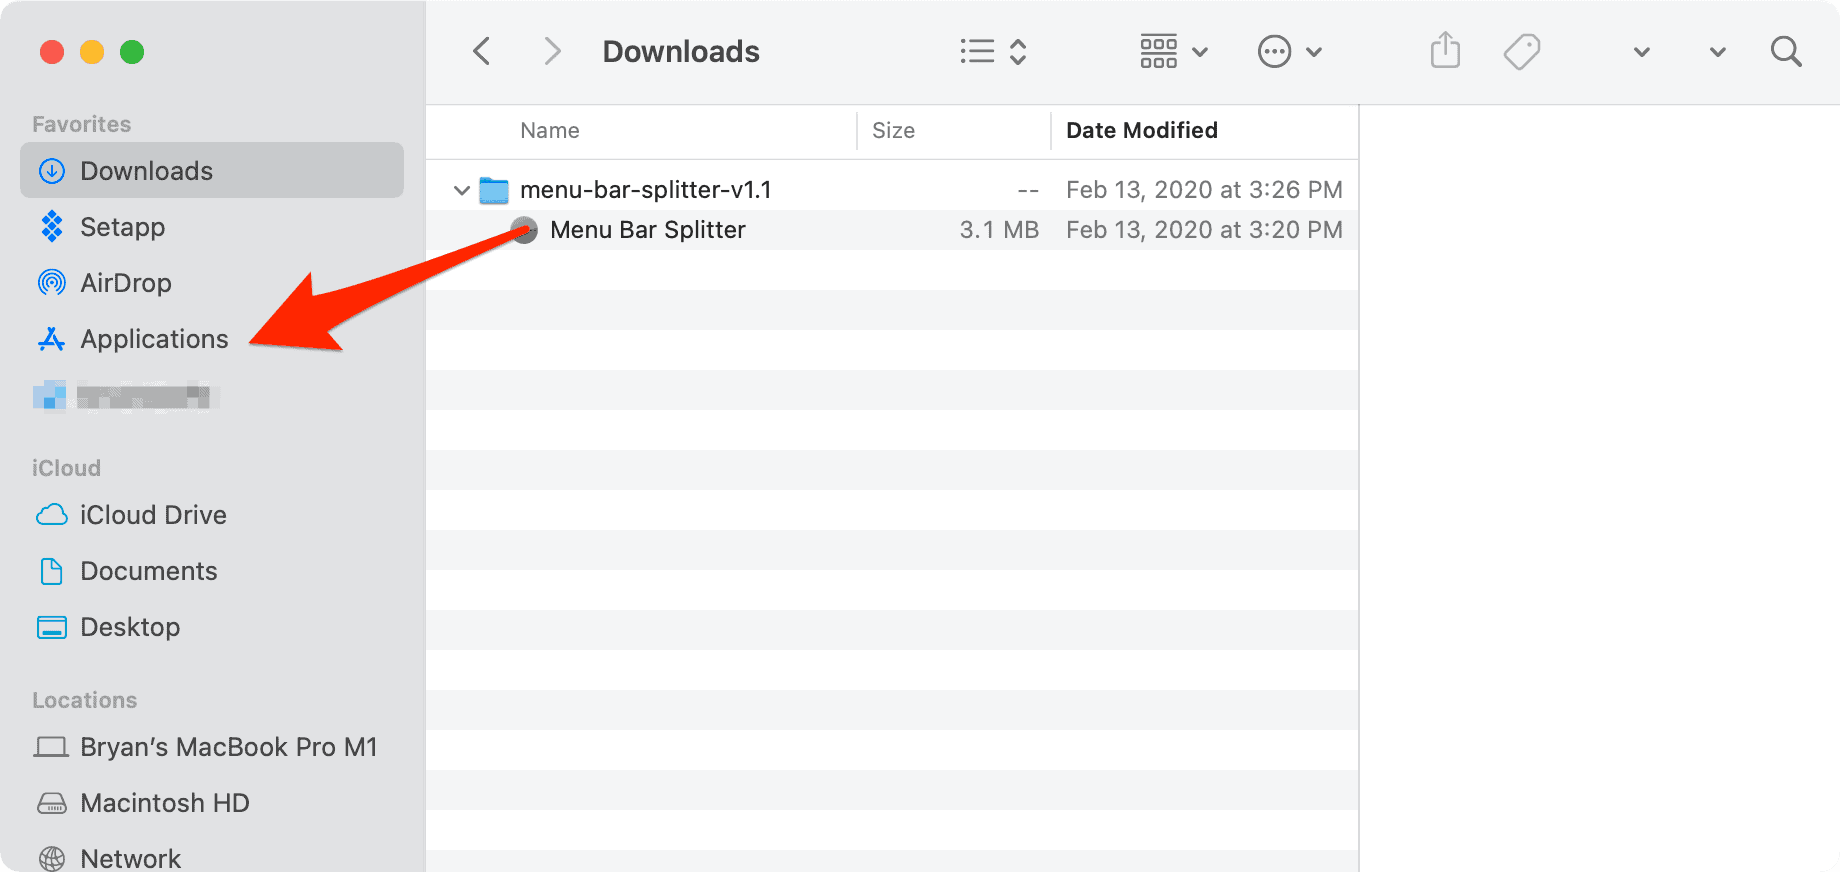Open the toolbar chevron dropdown beside search
The width and height of the screenshot is (1840, 872).
pos(1717,52)
